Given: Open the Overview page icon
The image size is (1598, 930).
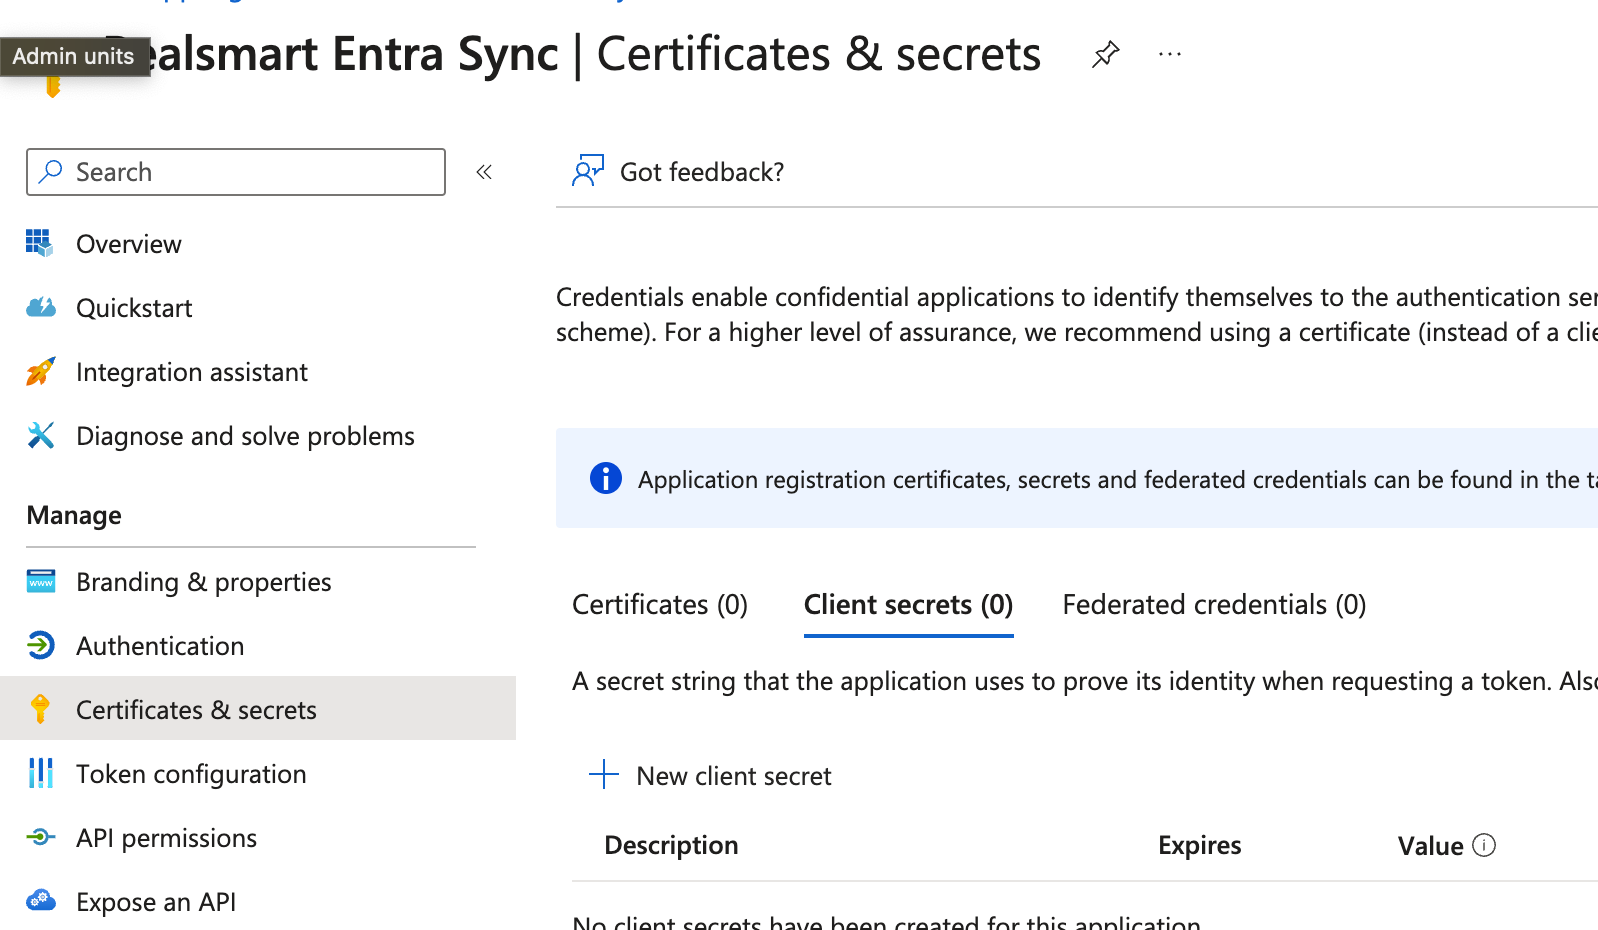Looking at the screenshot, I should 40,244.
